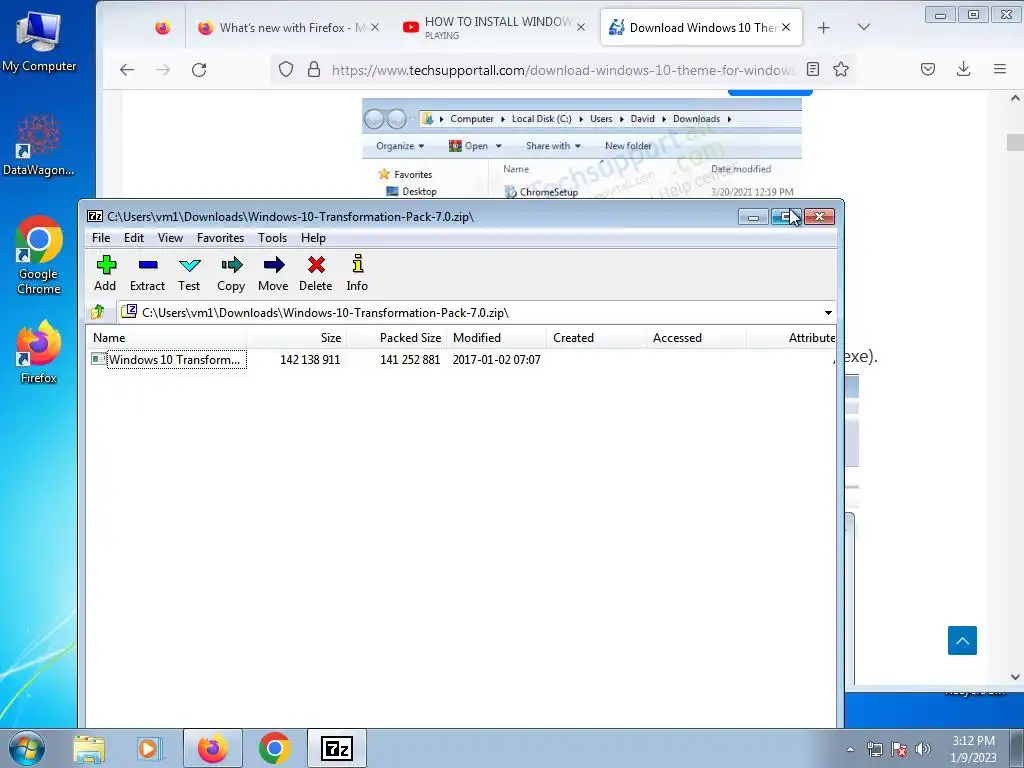The image size is (1024, 768).
Task: Open the Help menu in 7-Zip
Action: 313,238
